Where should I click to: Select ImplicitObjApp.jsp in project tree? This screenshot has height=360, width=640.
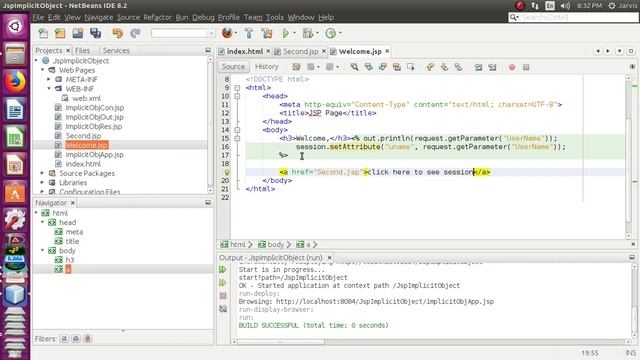pos(95,154)
